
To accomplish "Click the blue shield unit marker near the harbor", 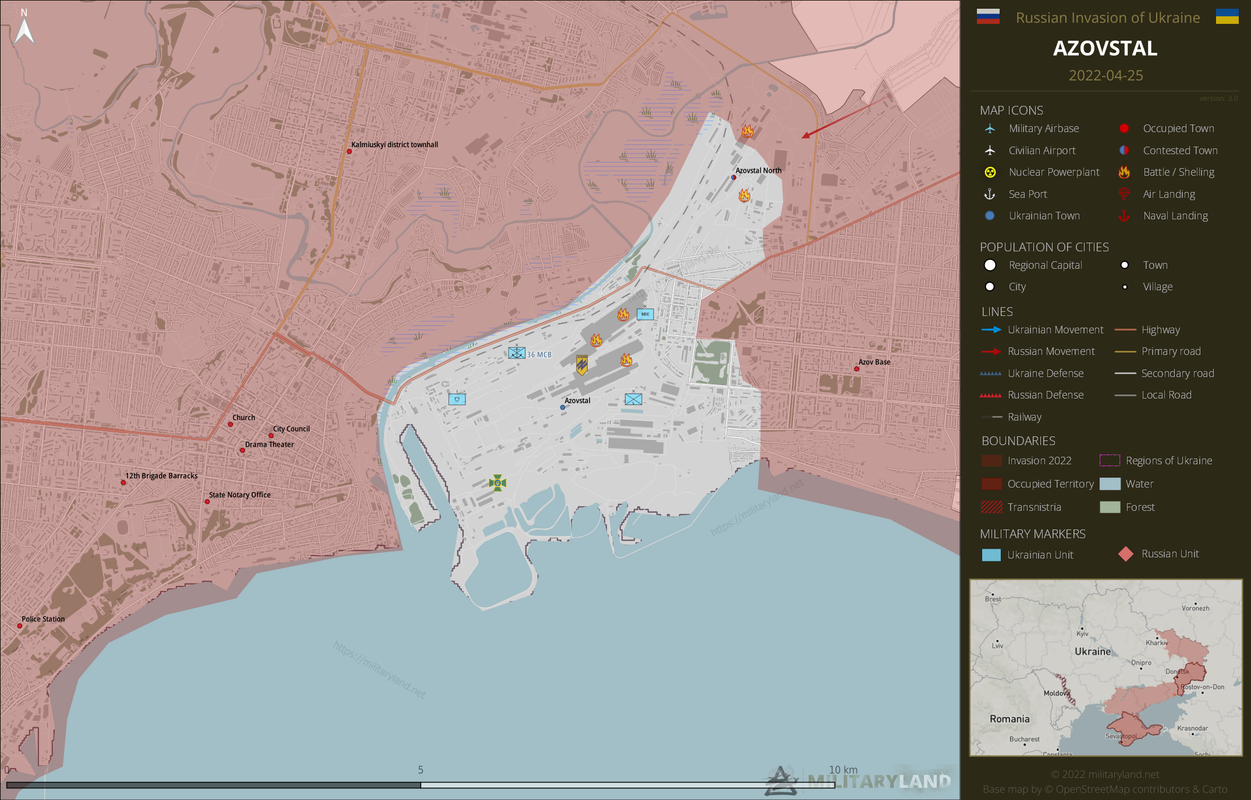I will click(457, 398).
